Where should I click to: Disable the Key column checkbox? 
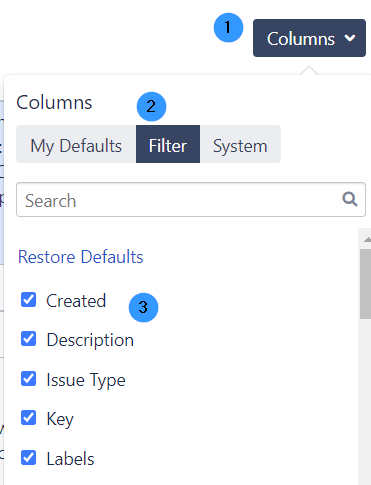pyautogui.click(x=29, y=418)
